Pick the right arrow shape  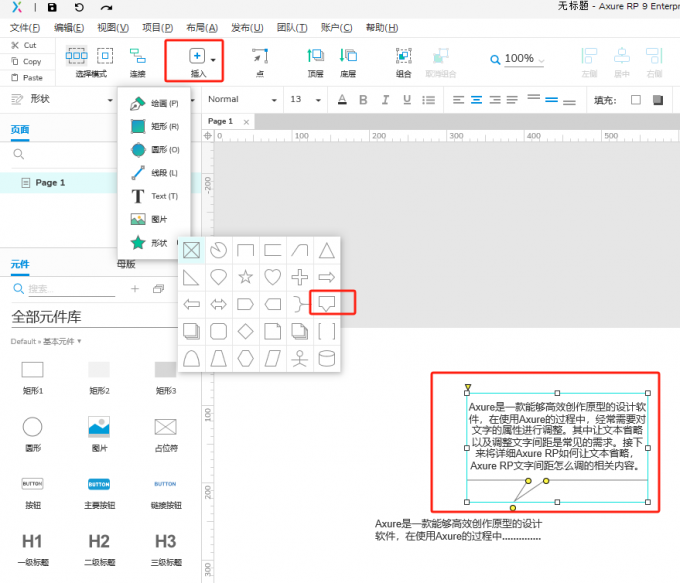(x=327, y=277)
